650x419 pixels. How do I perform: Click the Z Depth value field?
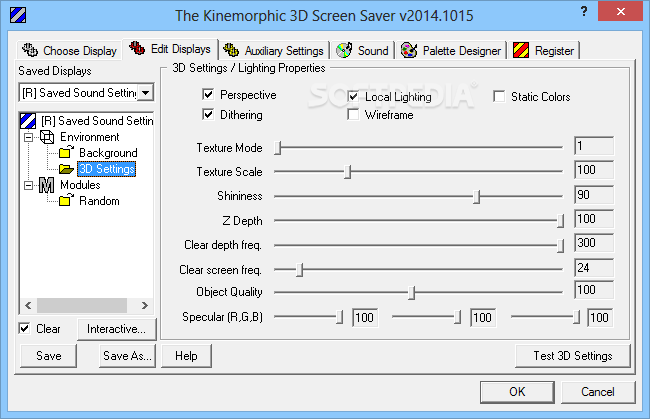pos(594,219)
